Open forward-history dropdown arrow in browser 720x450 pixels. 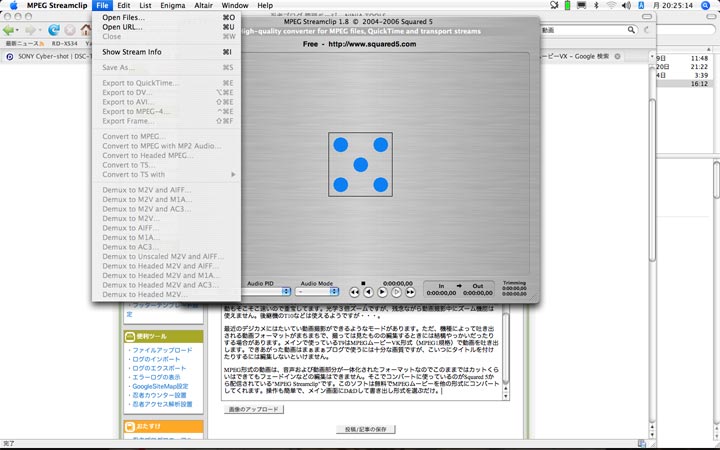click(x=39, y=31)
